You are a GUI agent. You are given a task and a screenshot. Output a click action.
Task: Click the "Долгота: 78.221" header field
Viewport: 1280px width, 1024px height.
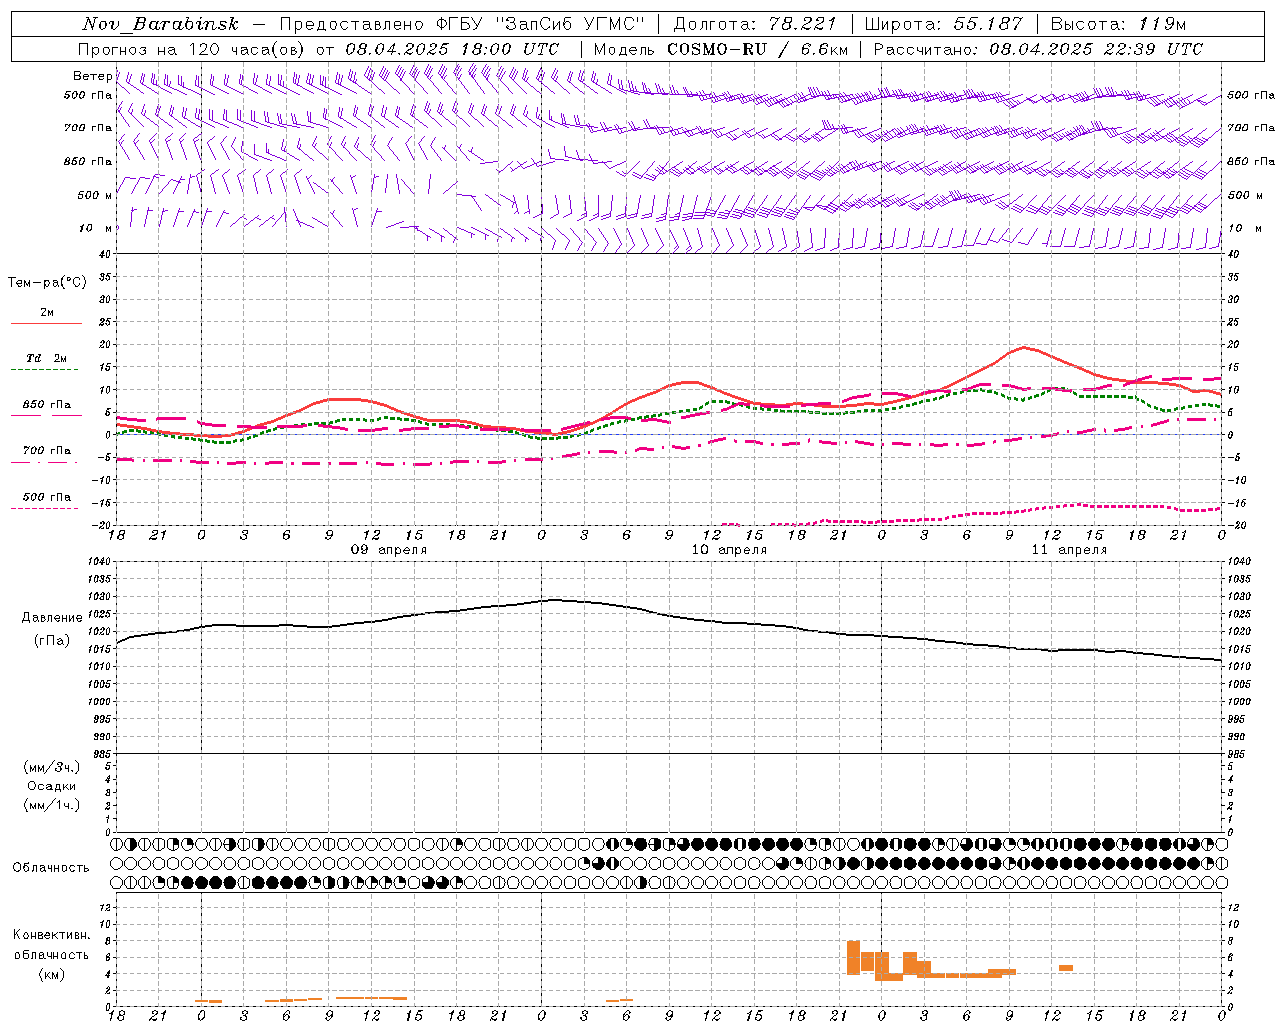coord(754,24)
